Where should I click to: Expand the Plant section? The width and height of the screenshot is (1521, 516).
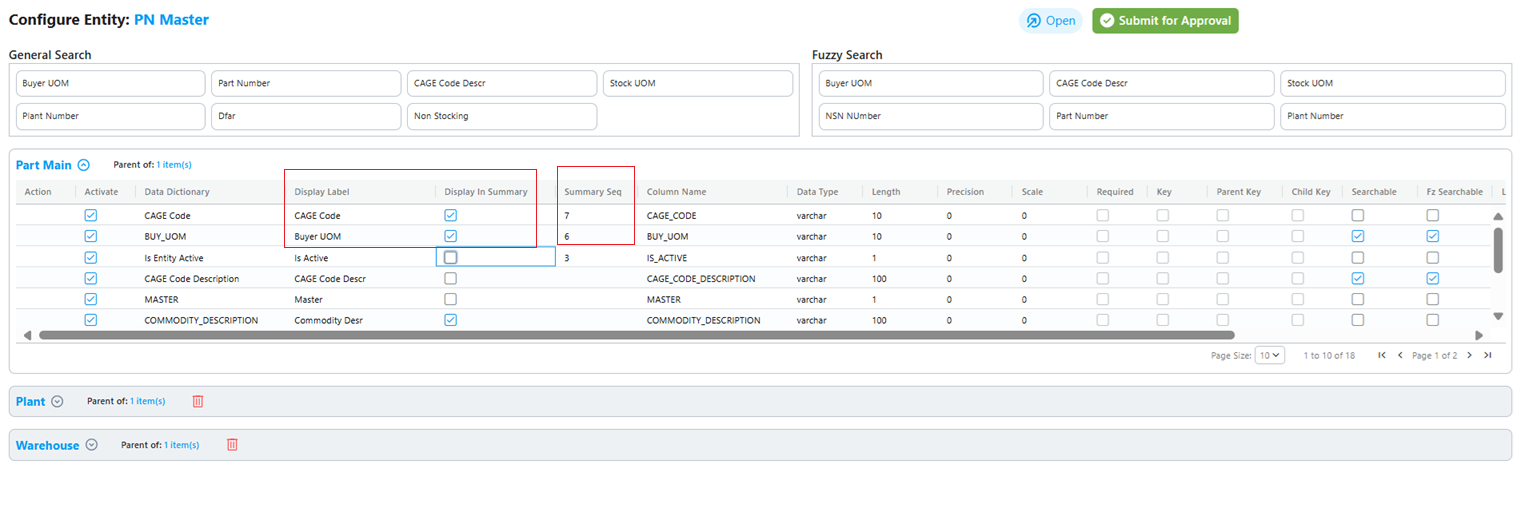tap(57, 401)
